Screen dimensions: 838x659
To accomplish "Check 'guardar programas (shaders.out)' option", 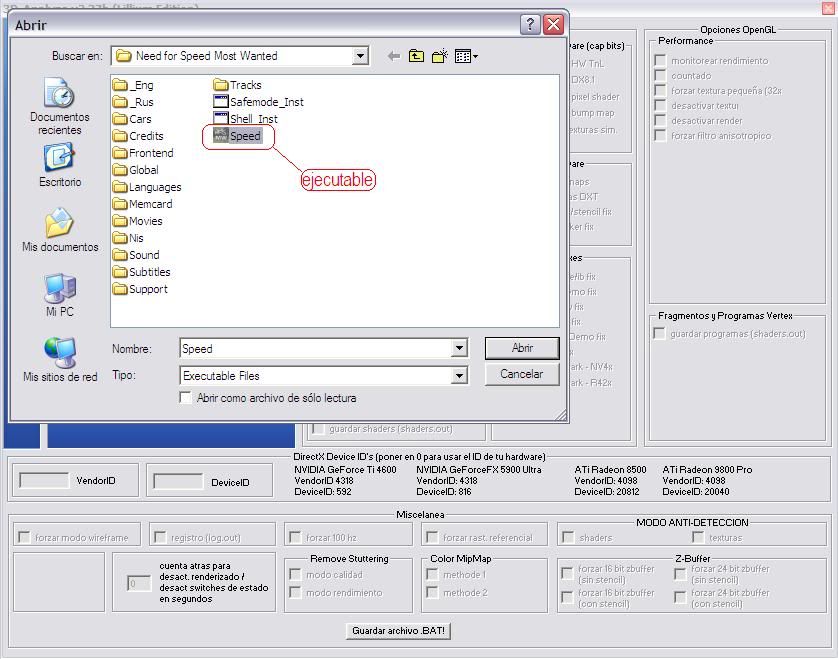I will pos(659,334).
